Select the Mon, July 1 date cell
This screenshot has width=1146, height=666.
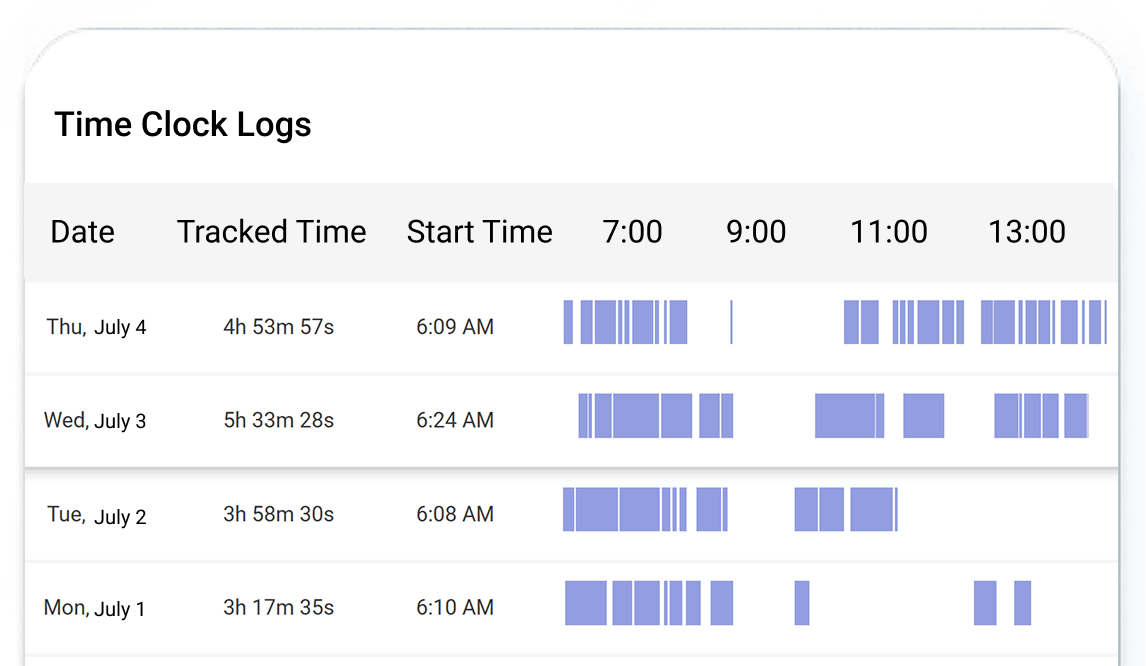coord(94,608)
